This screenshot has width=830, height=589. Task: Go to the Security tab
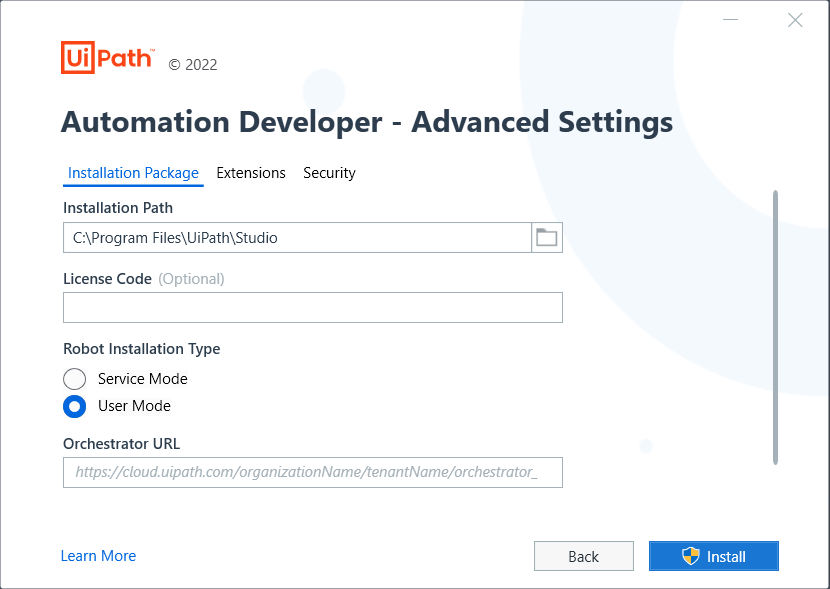tap(329, 173)
